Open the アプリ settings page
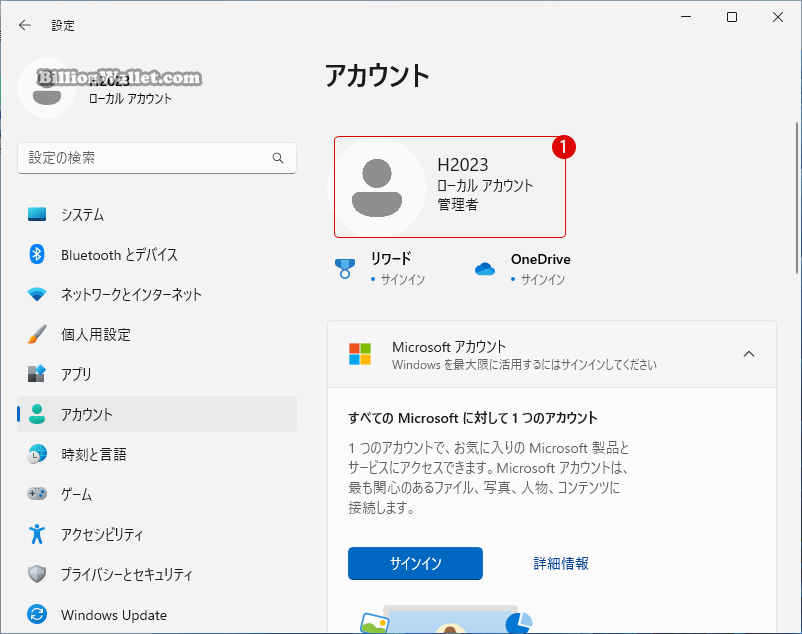 coord(157,374)
